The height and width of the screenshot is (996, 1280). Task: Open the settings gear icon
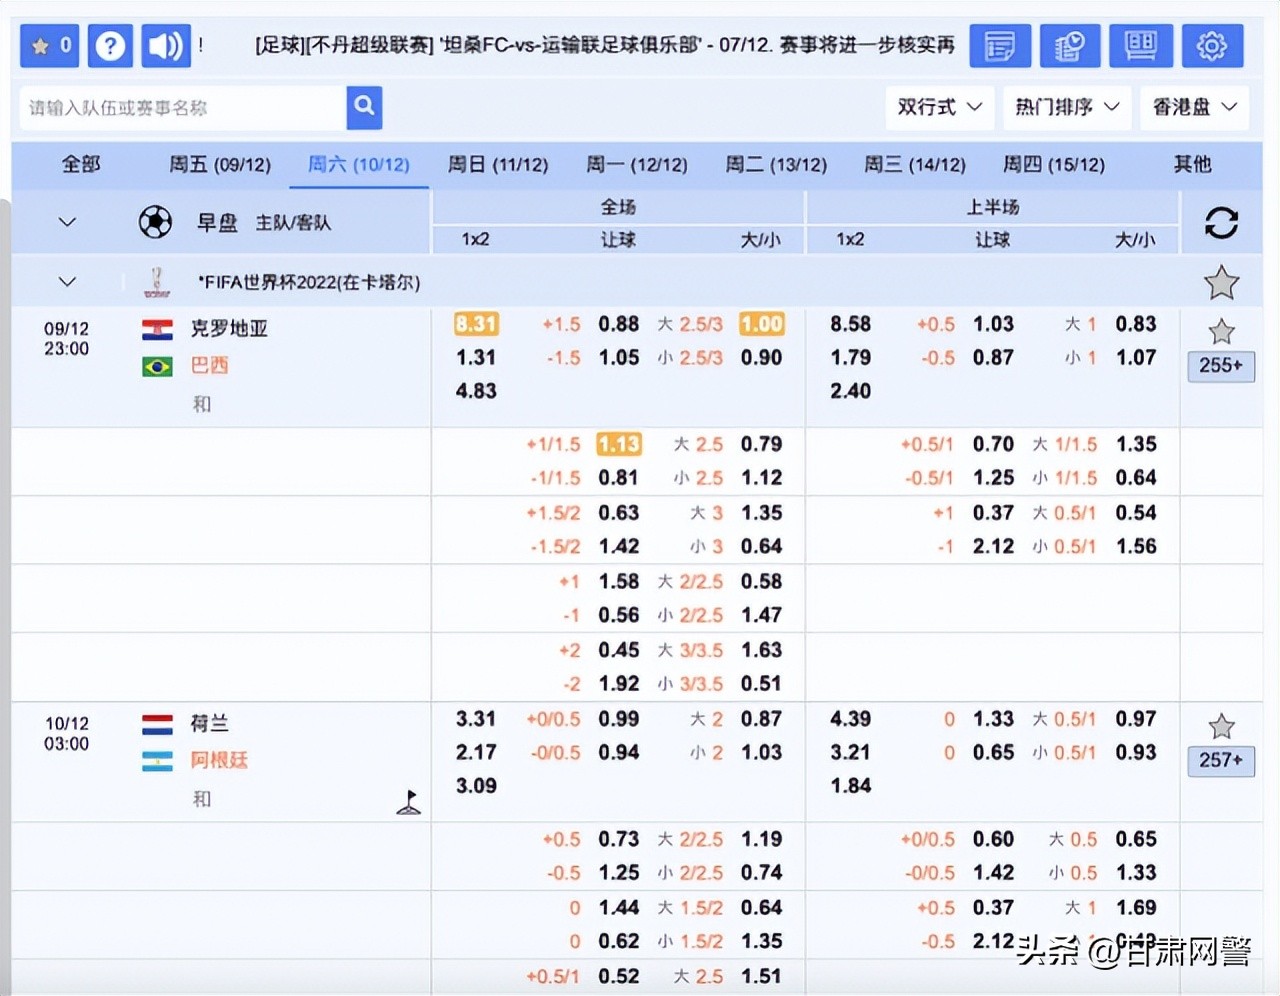[1212, 46]
